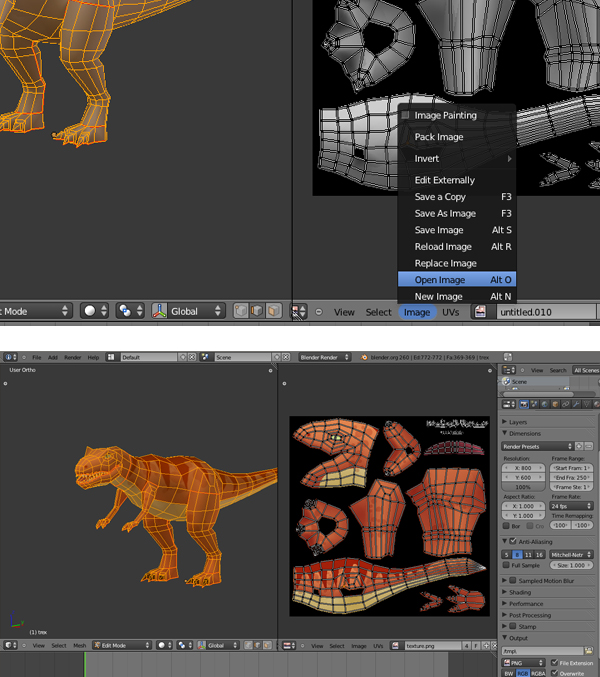Choose New Image from the menu
The image size is (600, 677).
point(457,297)
